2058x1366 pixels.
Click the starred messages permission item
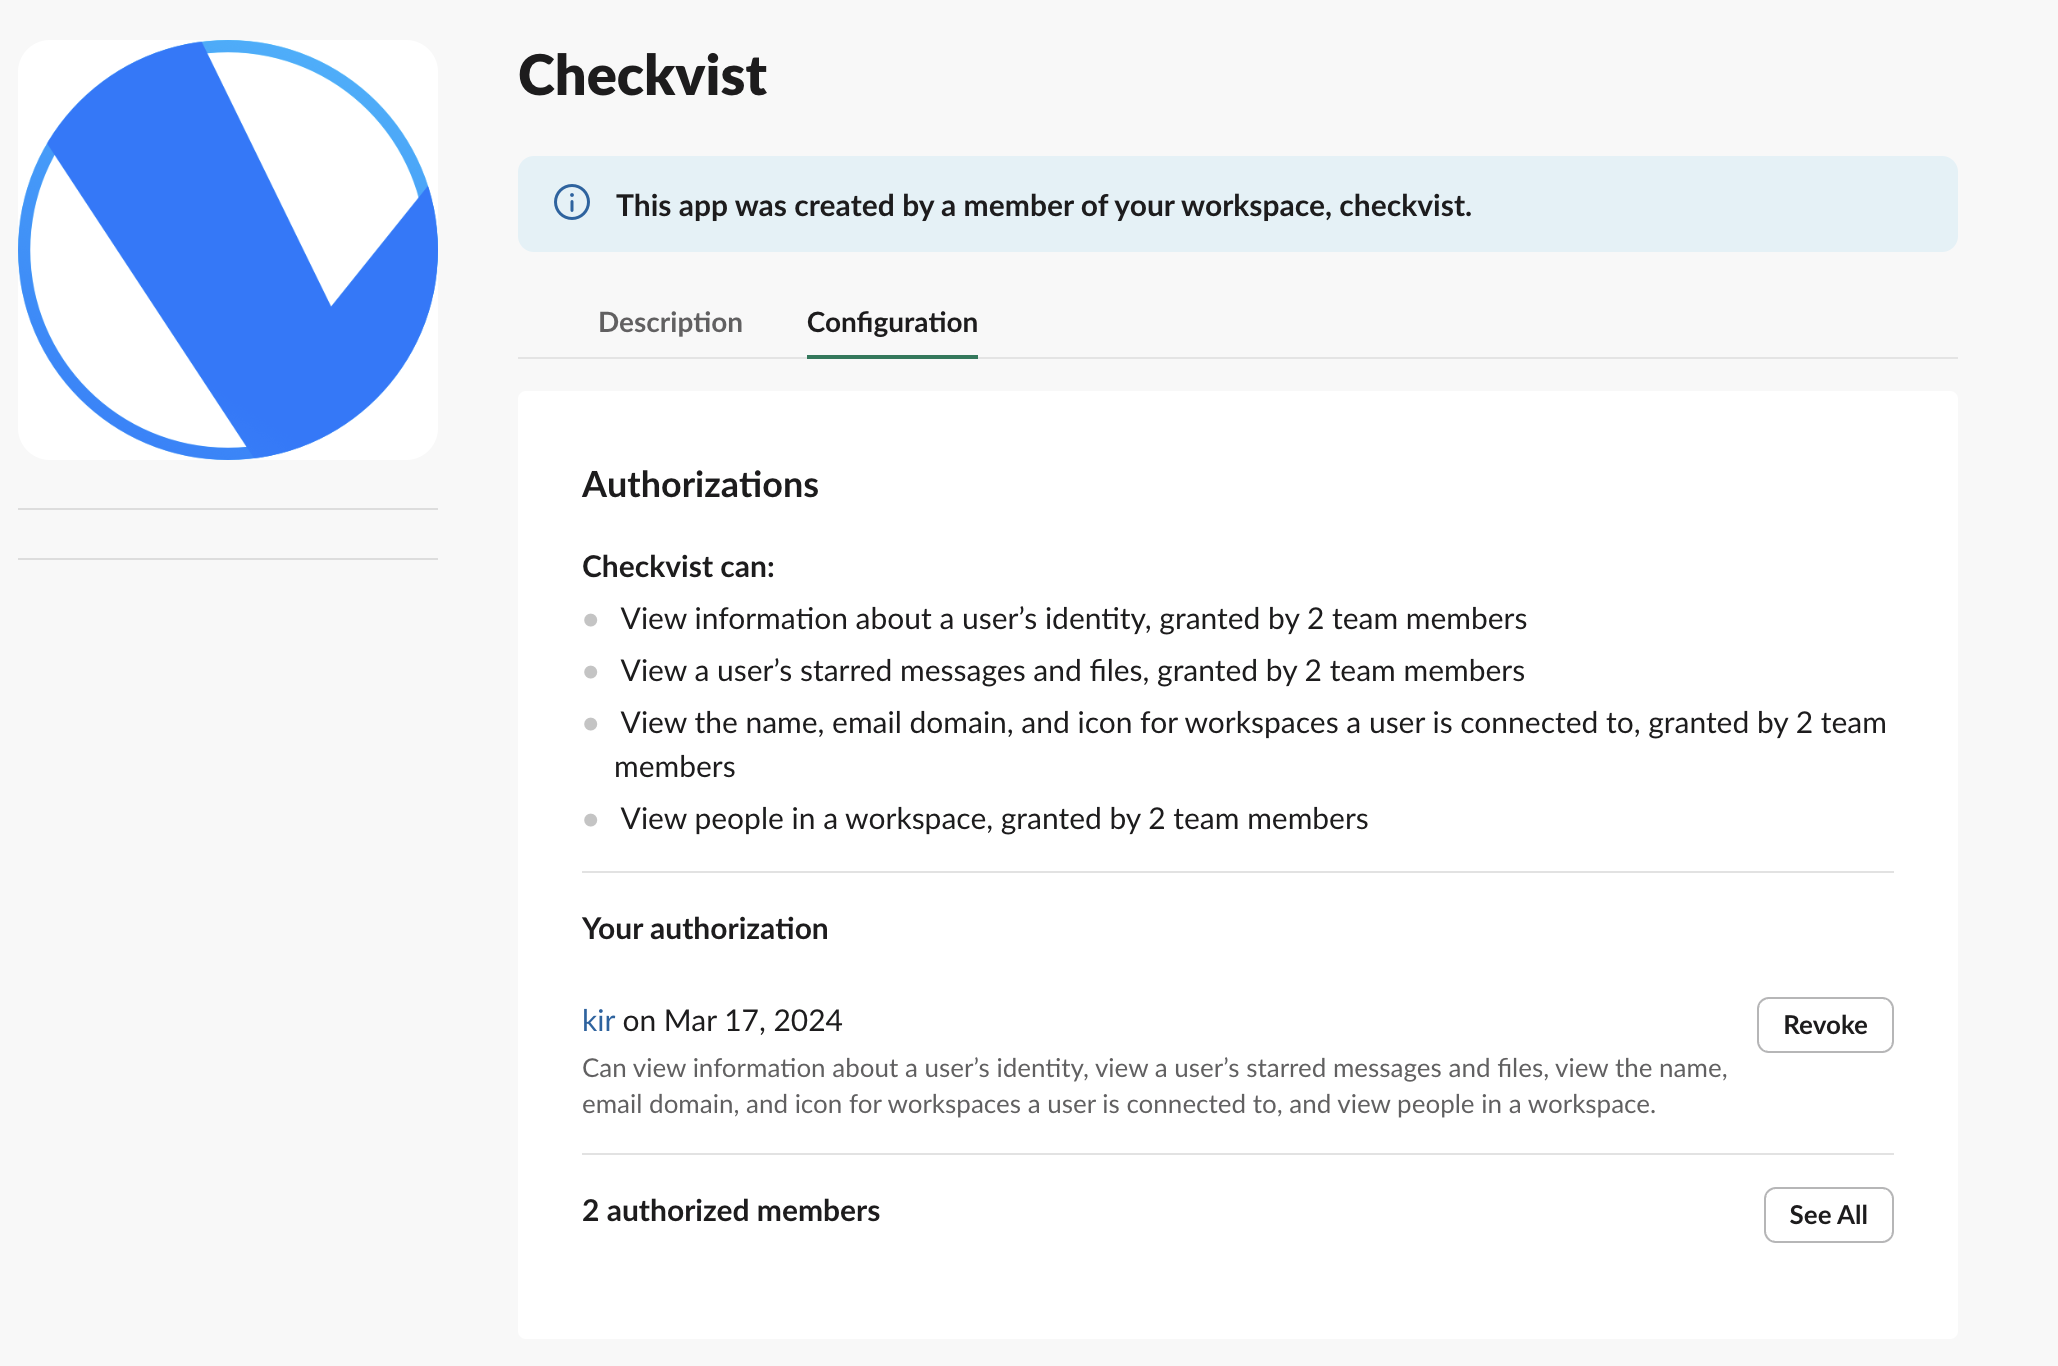1071,670
